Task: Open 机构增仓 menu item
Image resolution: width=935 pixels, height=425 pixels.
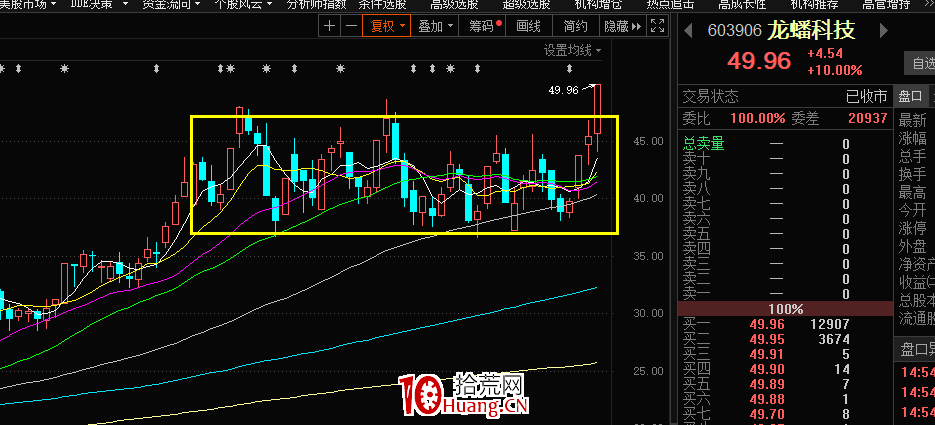Action: 598,5
